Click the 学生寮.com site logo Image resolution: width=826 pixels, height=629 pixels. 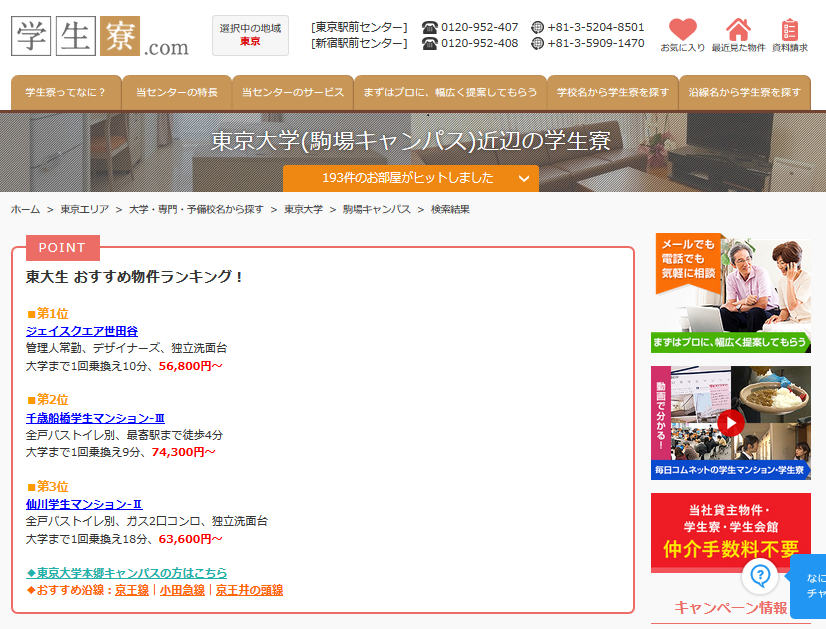click(100, 36)
